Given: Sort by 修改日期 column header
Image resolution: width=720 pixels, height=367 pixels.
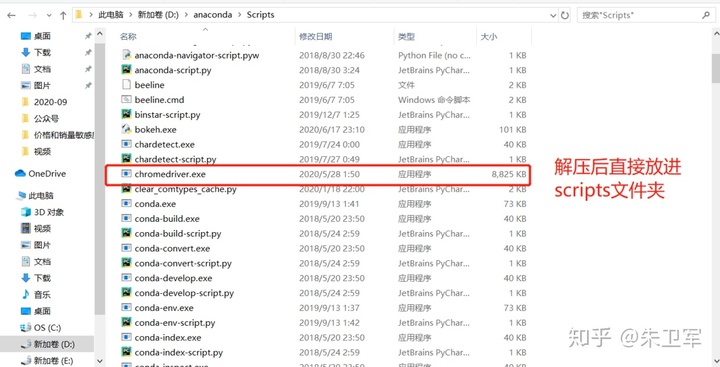Looking at the screenshot, I should click(x=315, y=37).
